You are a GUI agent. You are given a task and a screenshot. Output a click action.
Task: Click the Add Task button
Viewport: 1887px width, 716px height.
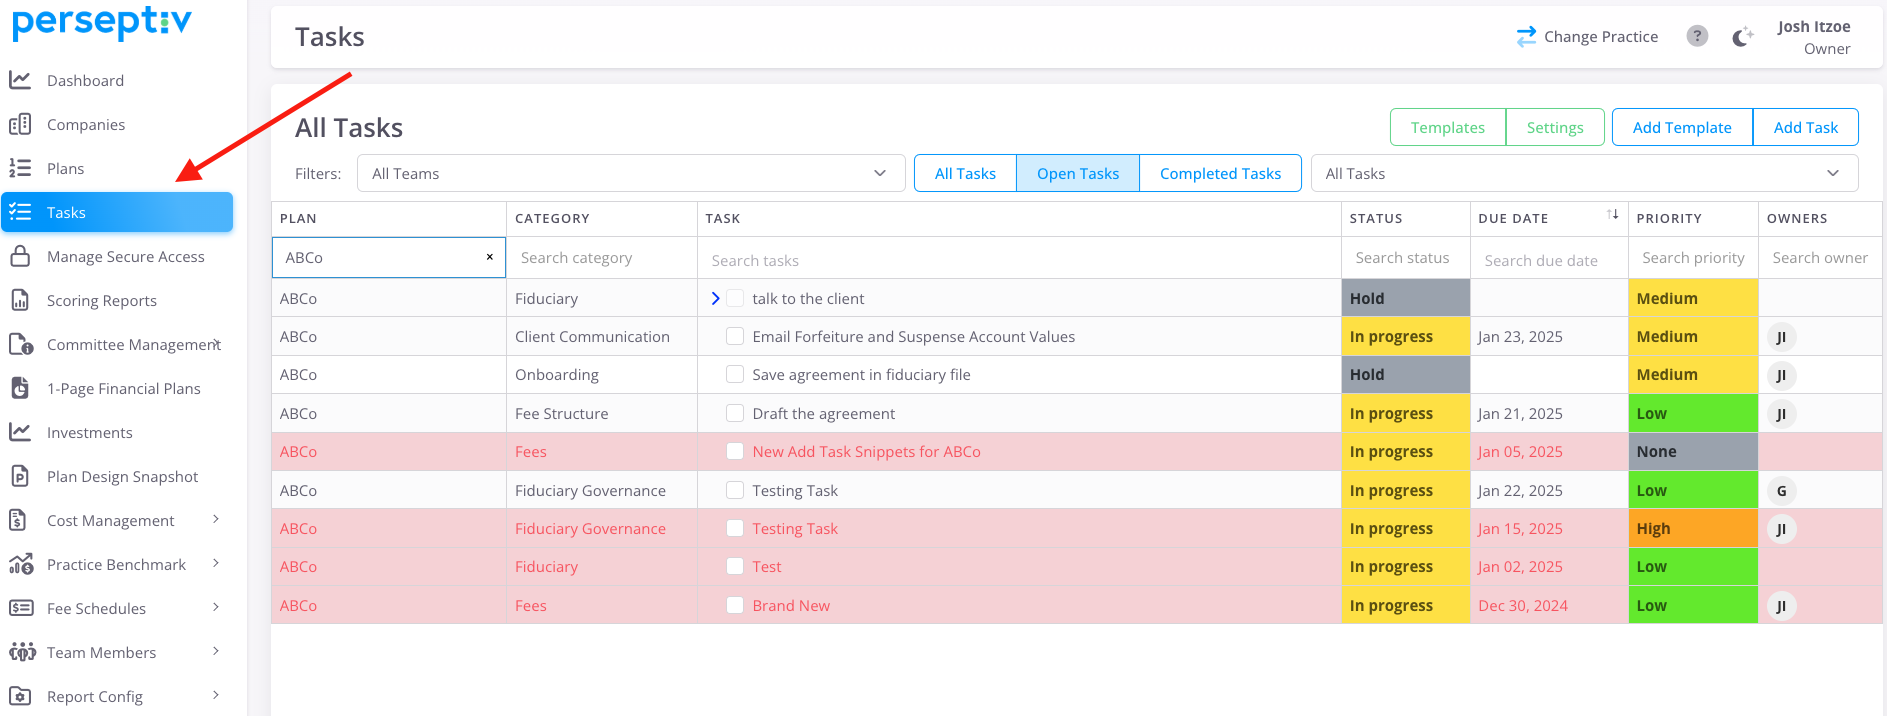click(1805, 127)
